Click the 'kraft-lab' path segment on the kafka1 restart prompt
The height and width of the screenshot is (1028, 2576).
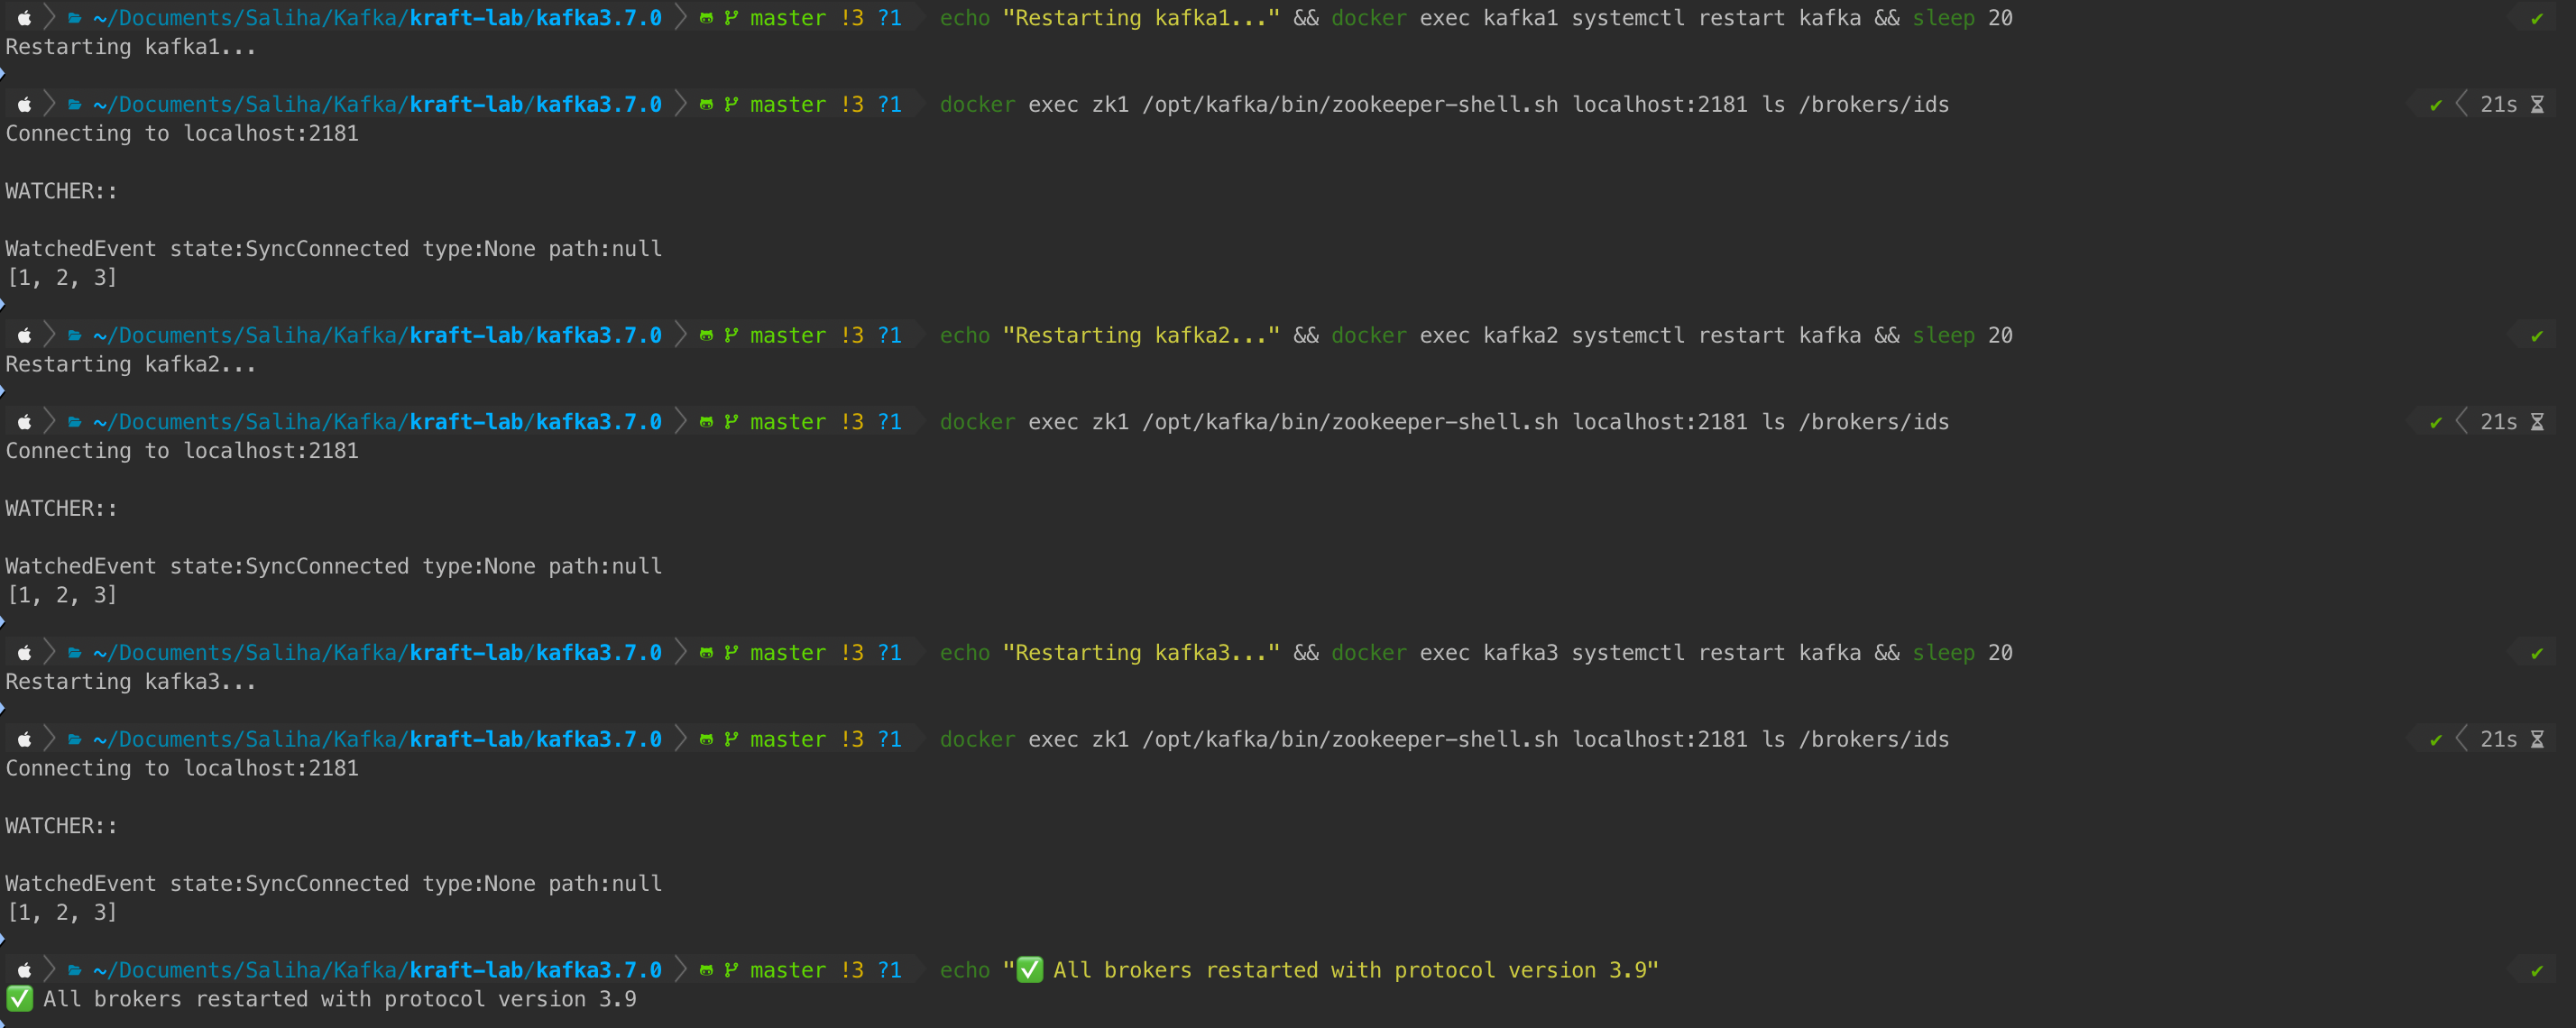[x=466, y=18]
